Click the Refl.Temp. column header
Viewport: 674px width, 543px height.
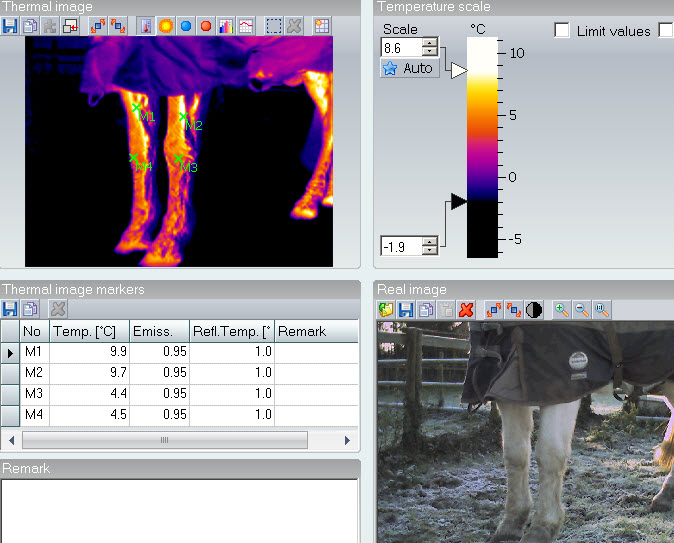point(232,331)
